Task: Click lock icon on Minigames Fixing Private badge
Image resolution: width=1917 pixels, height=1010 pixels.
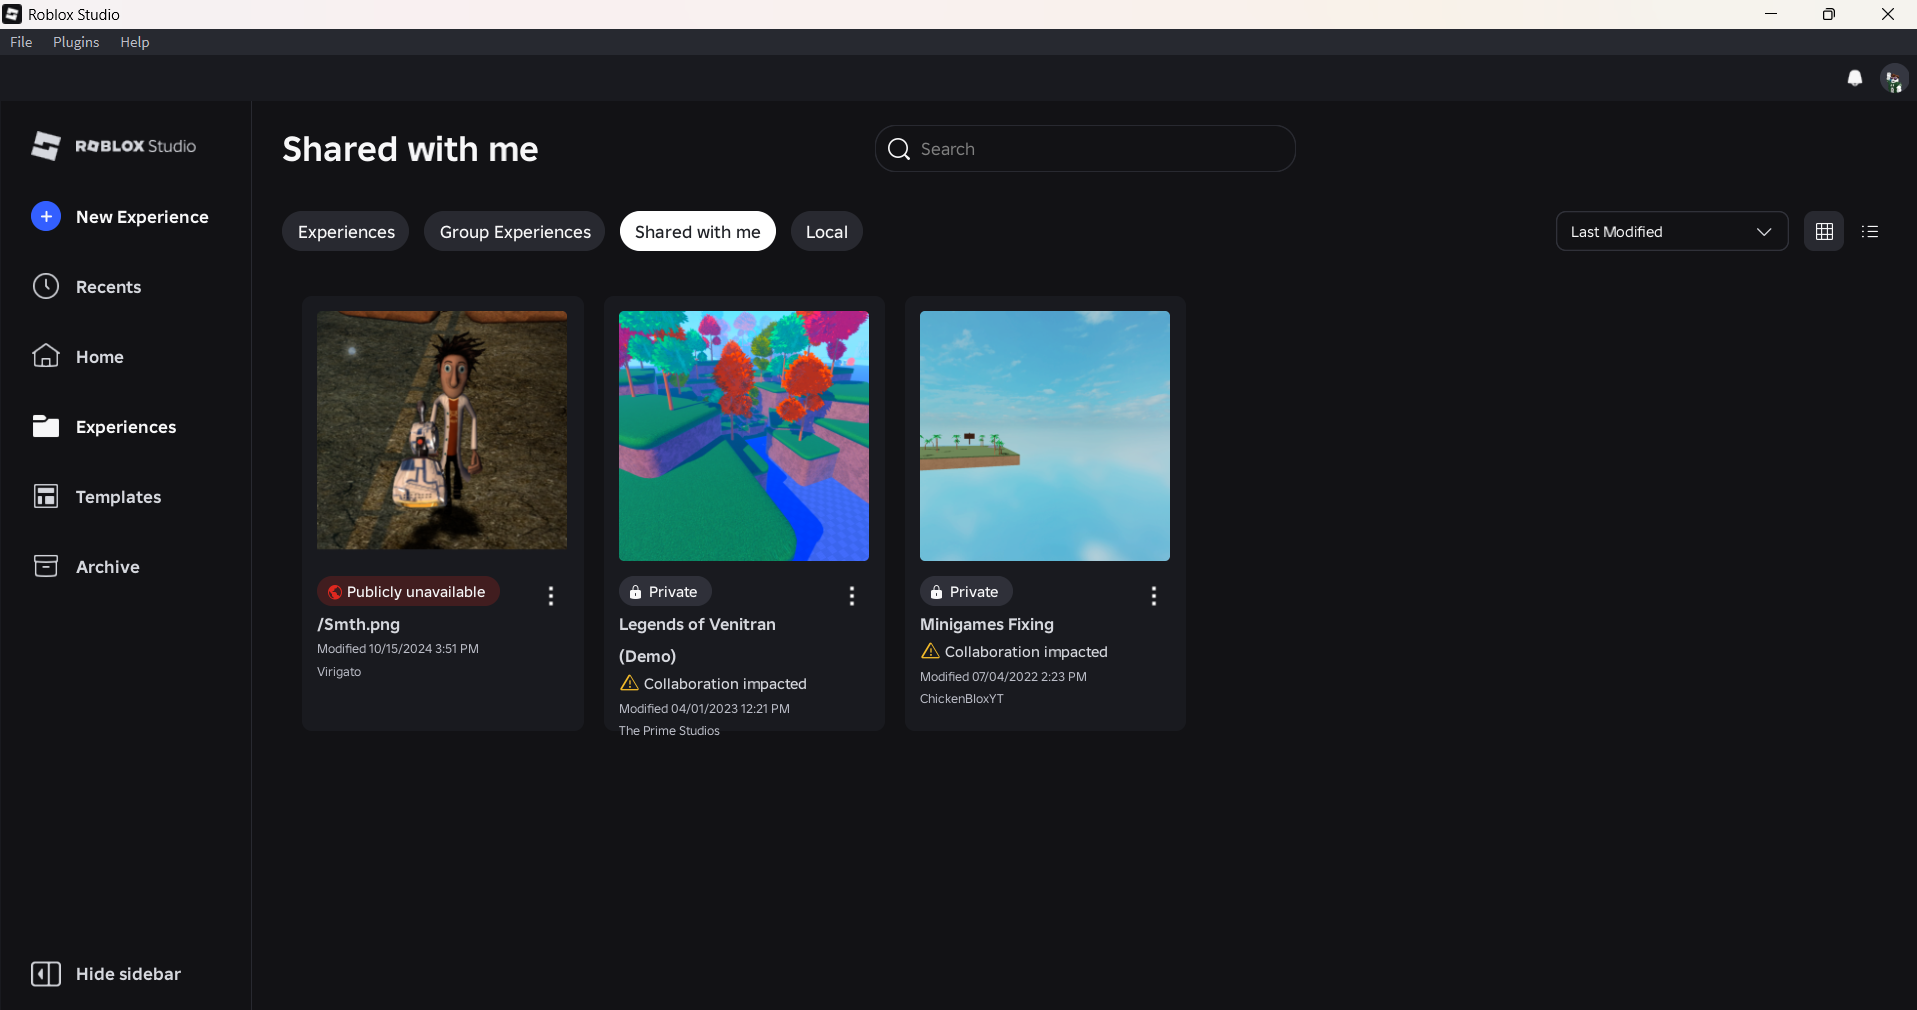Action: pos(936,592)
